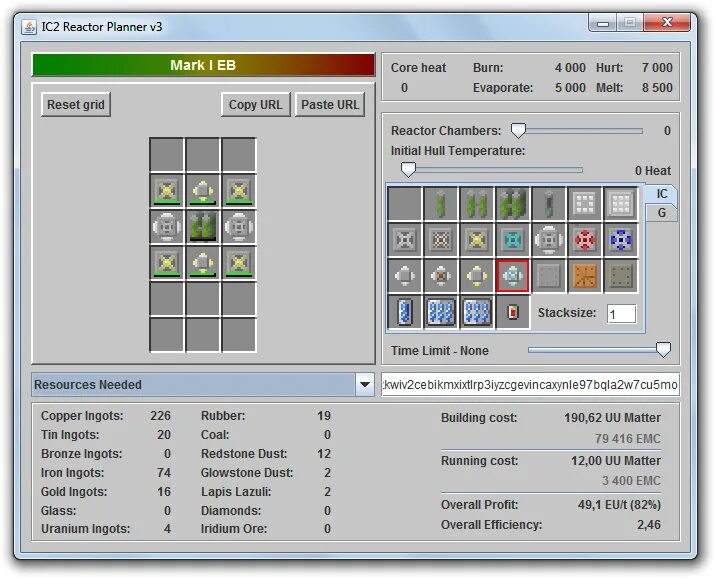Select the cyan advanced heat vent in the palette

(x=513, y=240)
